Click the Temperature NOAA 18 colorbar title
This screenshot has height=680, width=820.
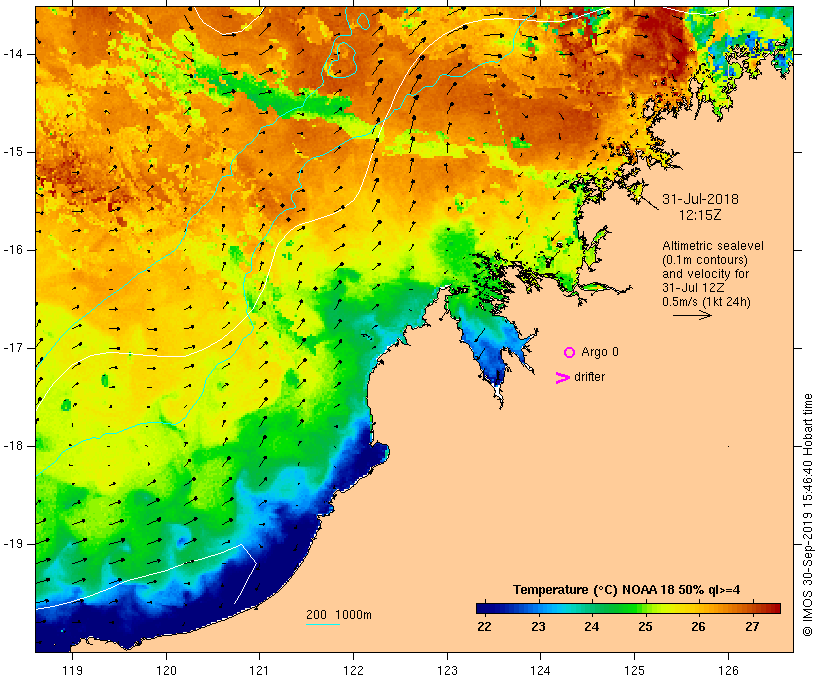[x=627, y=590]
